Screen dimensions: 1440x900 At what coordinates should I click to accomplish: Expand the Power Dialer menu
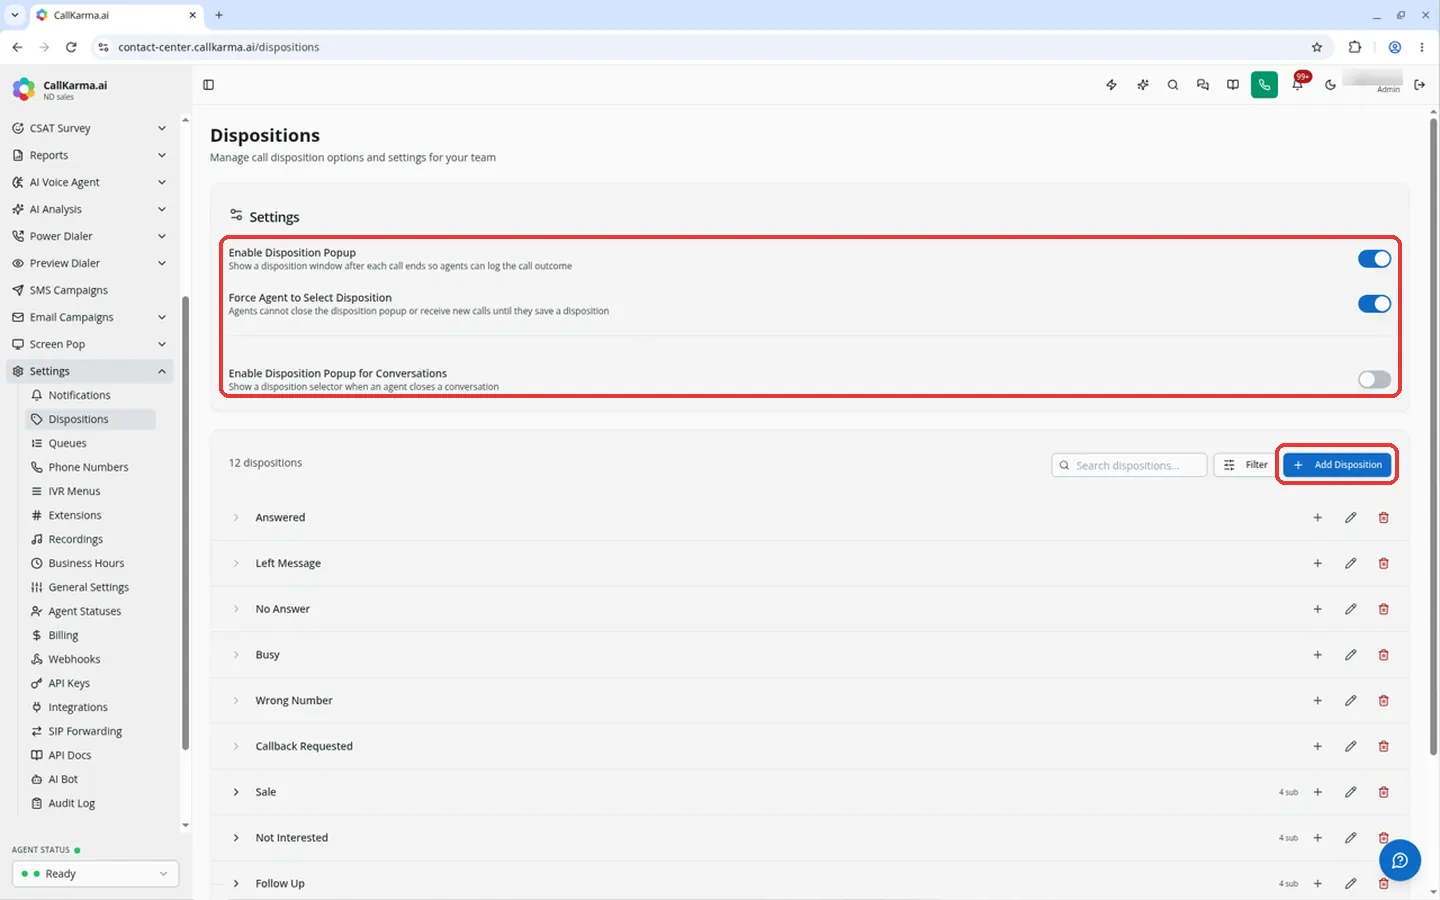click(89, 236)
